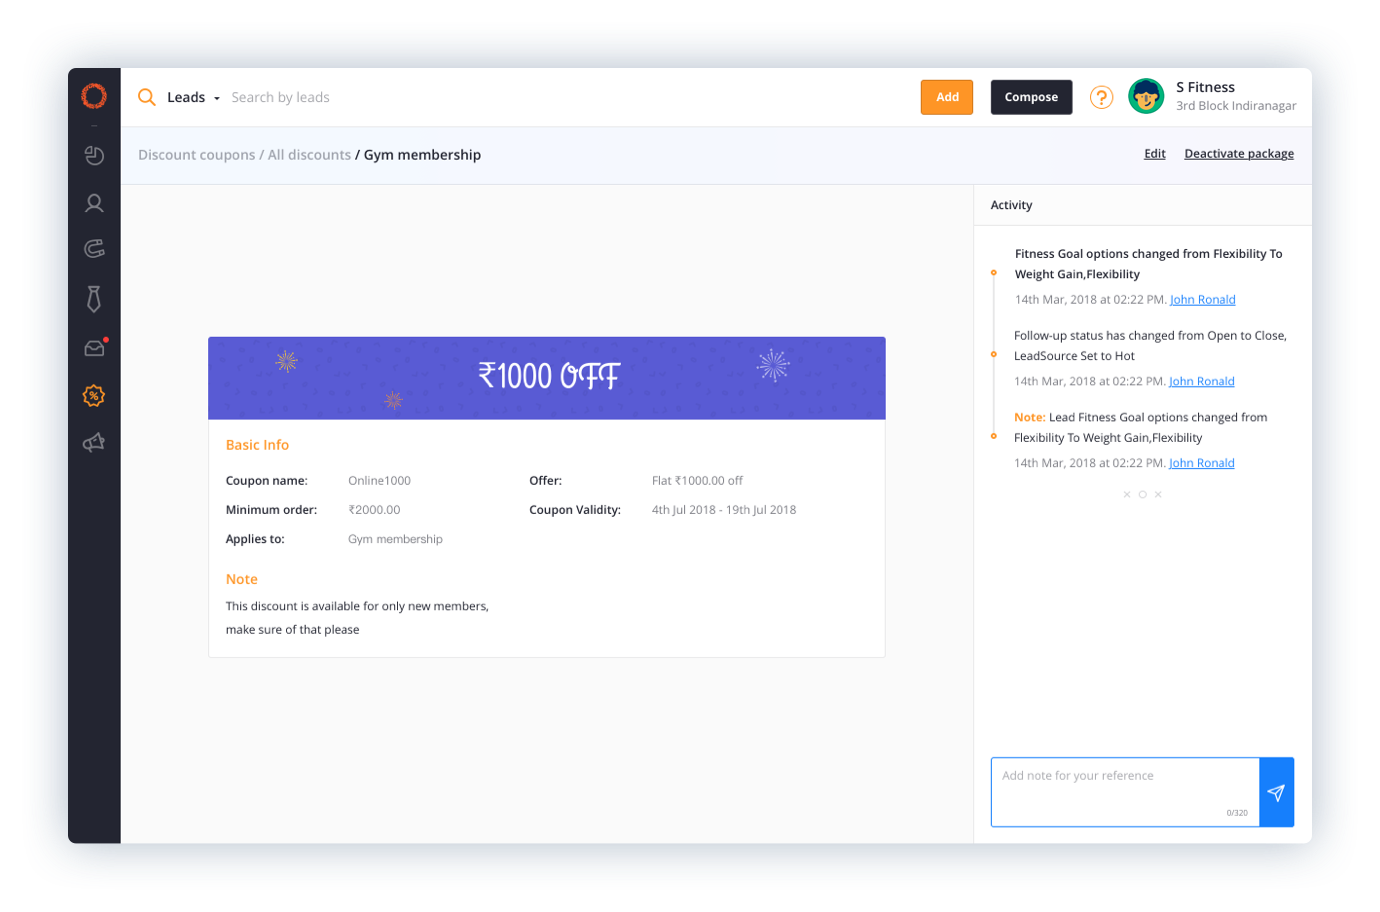The height and width of the screenshot is (912, 1380).
Task: Open the S Fitness account menu
Action: pos(1212,96)
